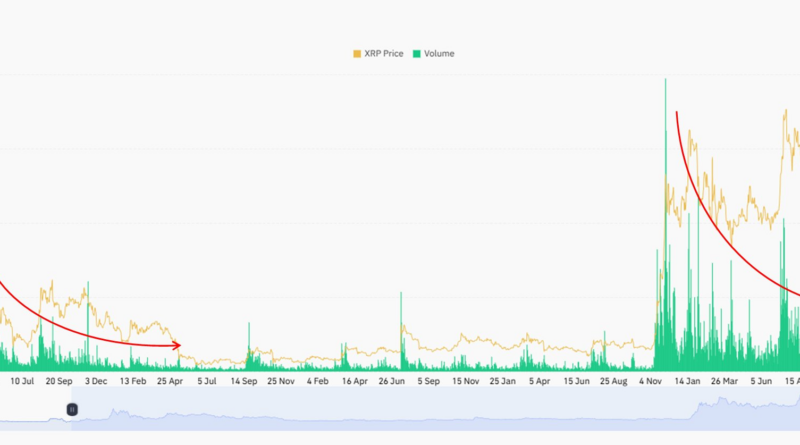Click the arrowhead of the left red curve
This screenshot has height=445, width=800.
[179, 345]
